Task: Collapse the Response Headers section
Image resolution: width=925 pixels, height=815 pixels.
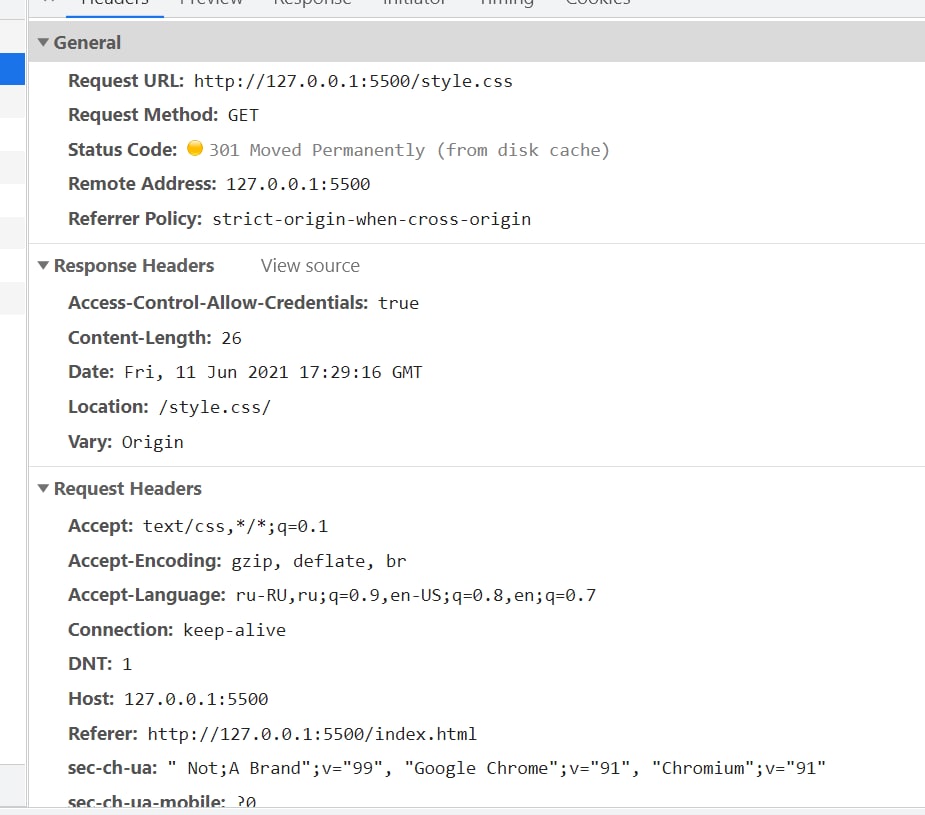Action: 42,265
